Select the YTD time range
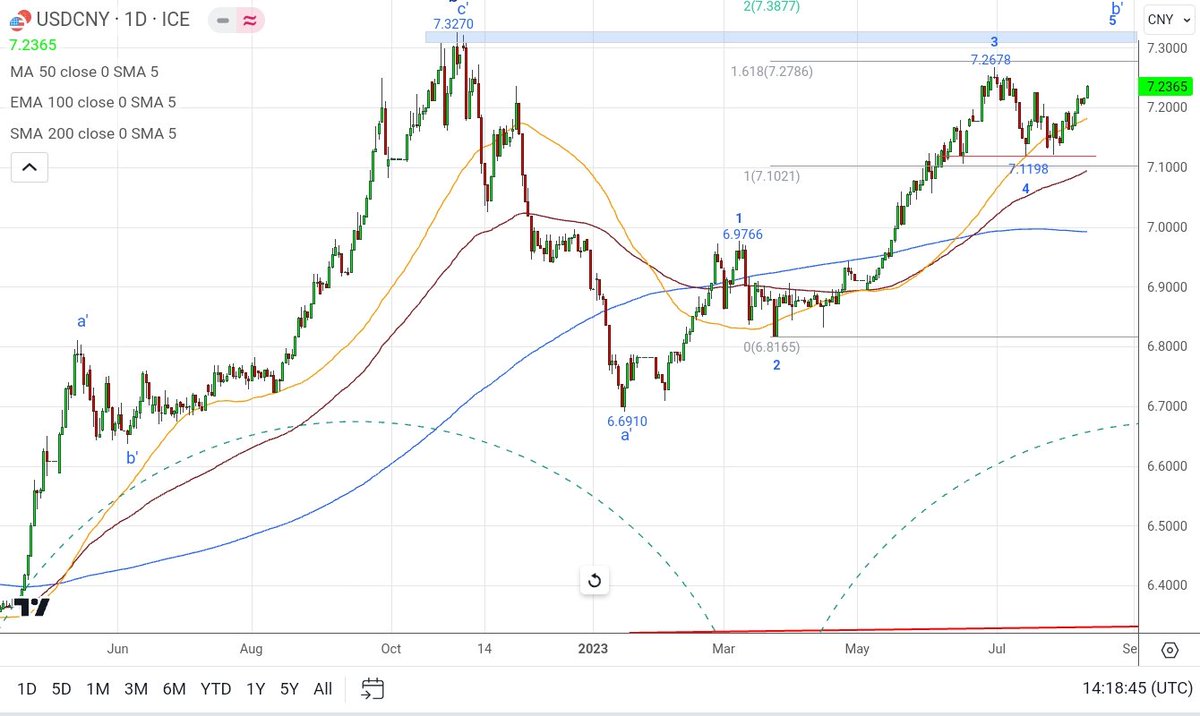This screenshot has width=1200, height=716. tap(216, 688)
